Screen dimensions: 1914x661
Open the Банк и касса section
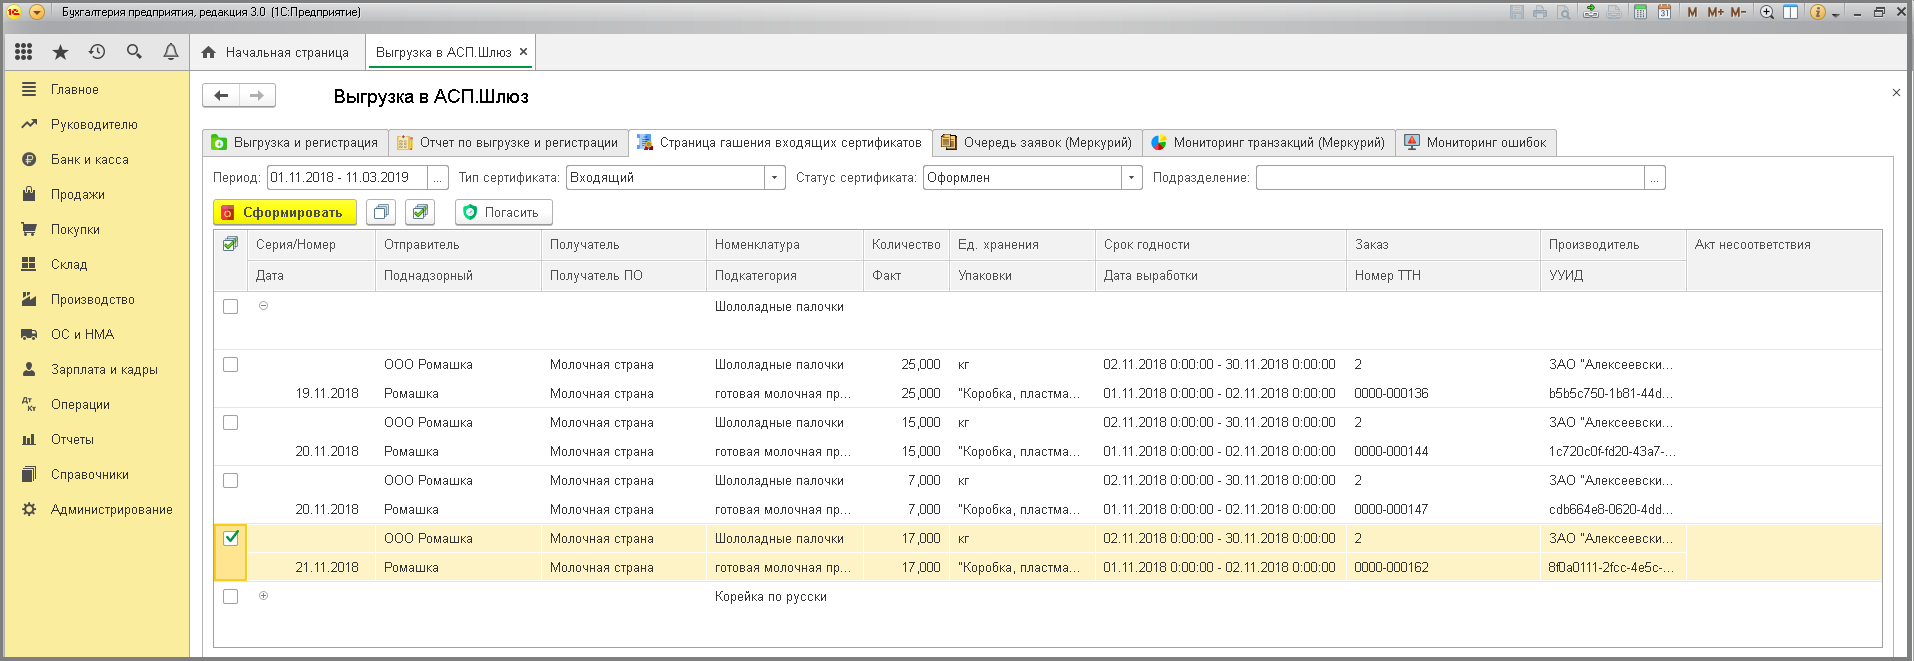coord(96,159)
